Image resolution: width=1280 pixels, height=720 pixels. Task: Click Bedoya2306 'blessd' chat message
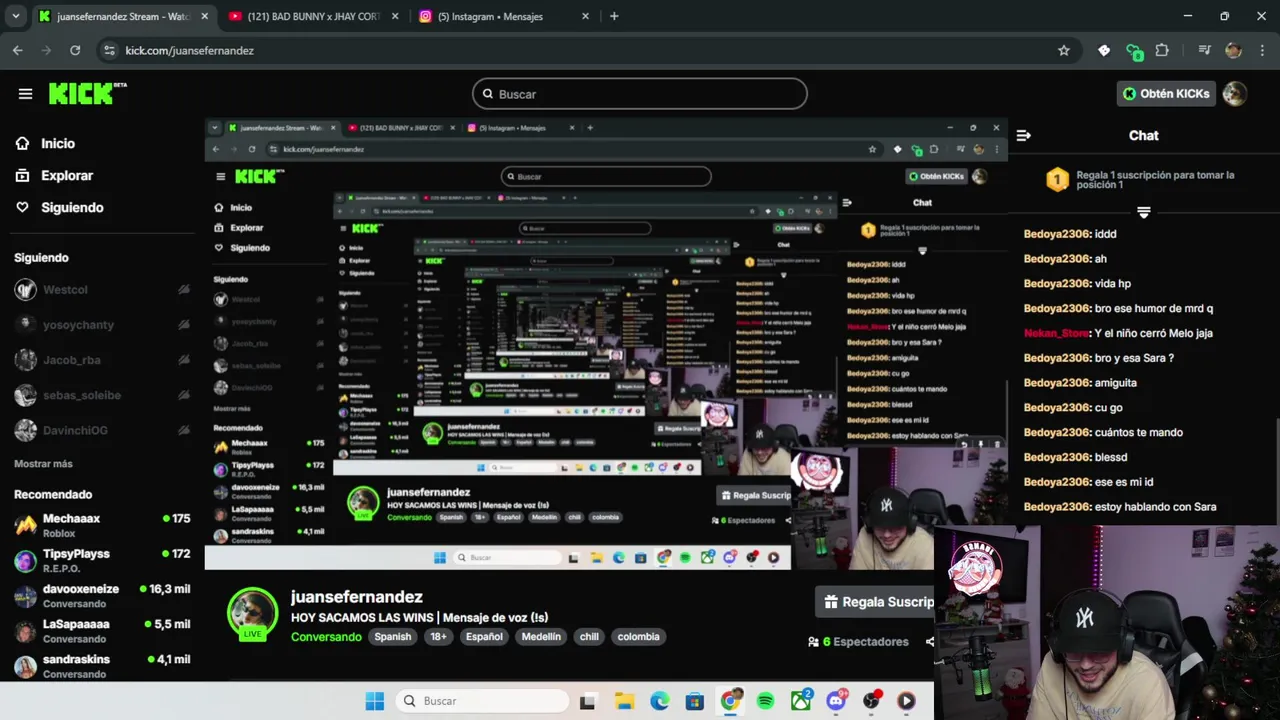point(1075,457)
